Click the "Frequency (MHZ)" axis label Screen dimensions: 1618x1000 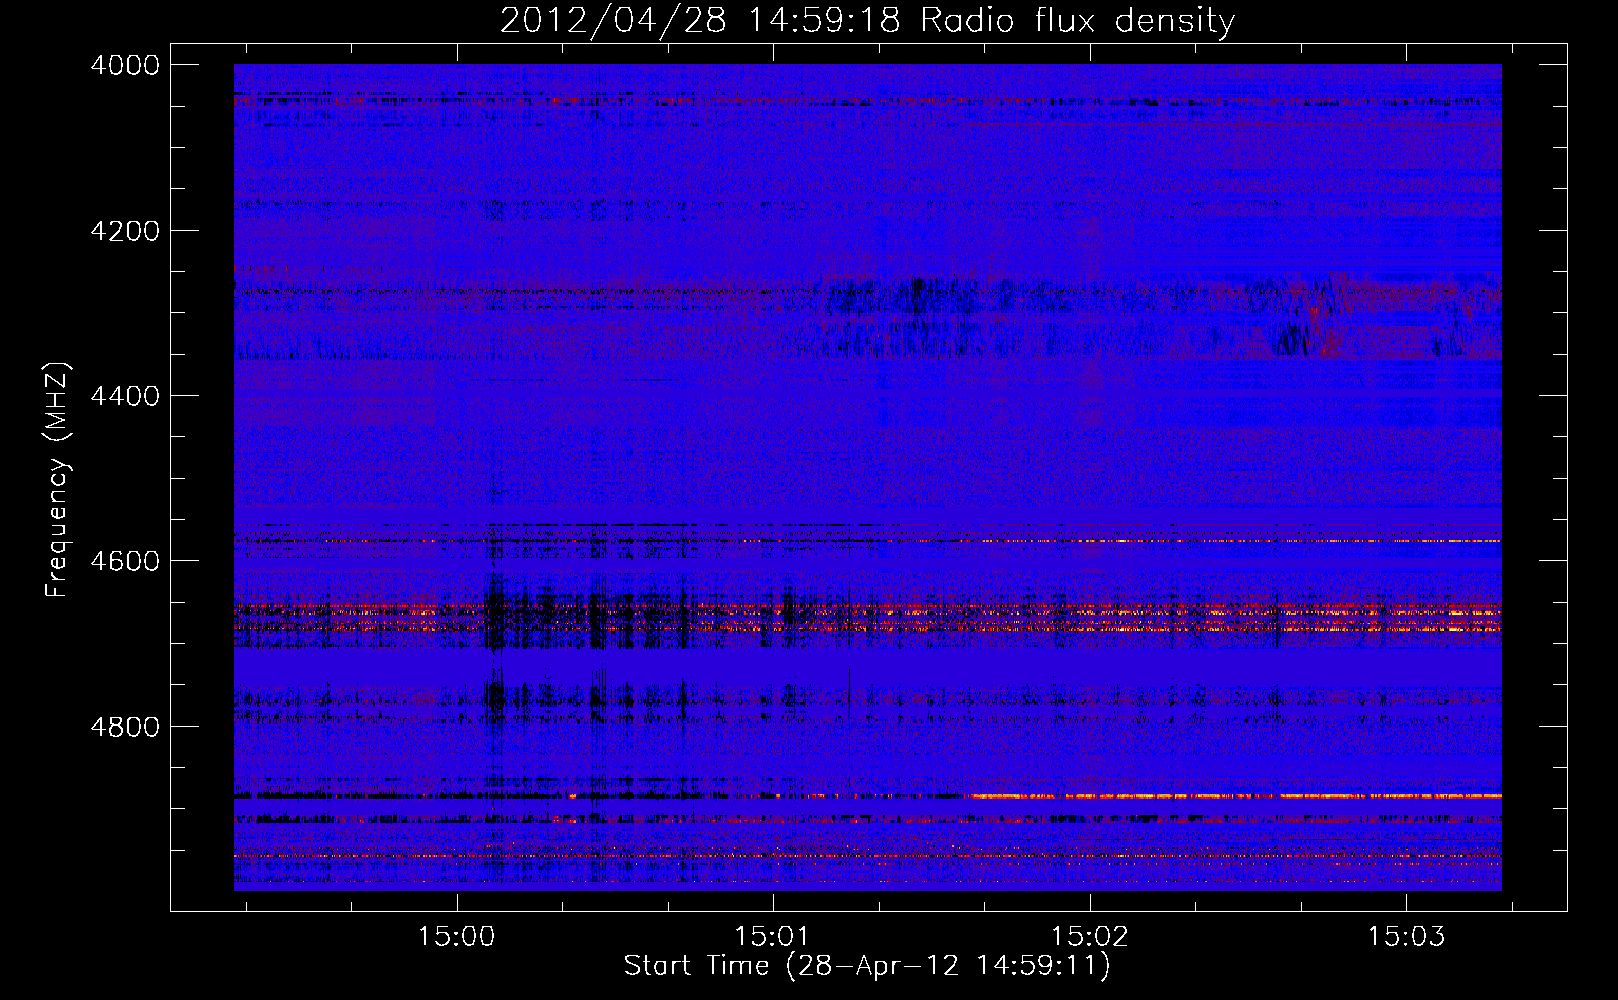(57, 480)
